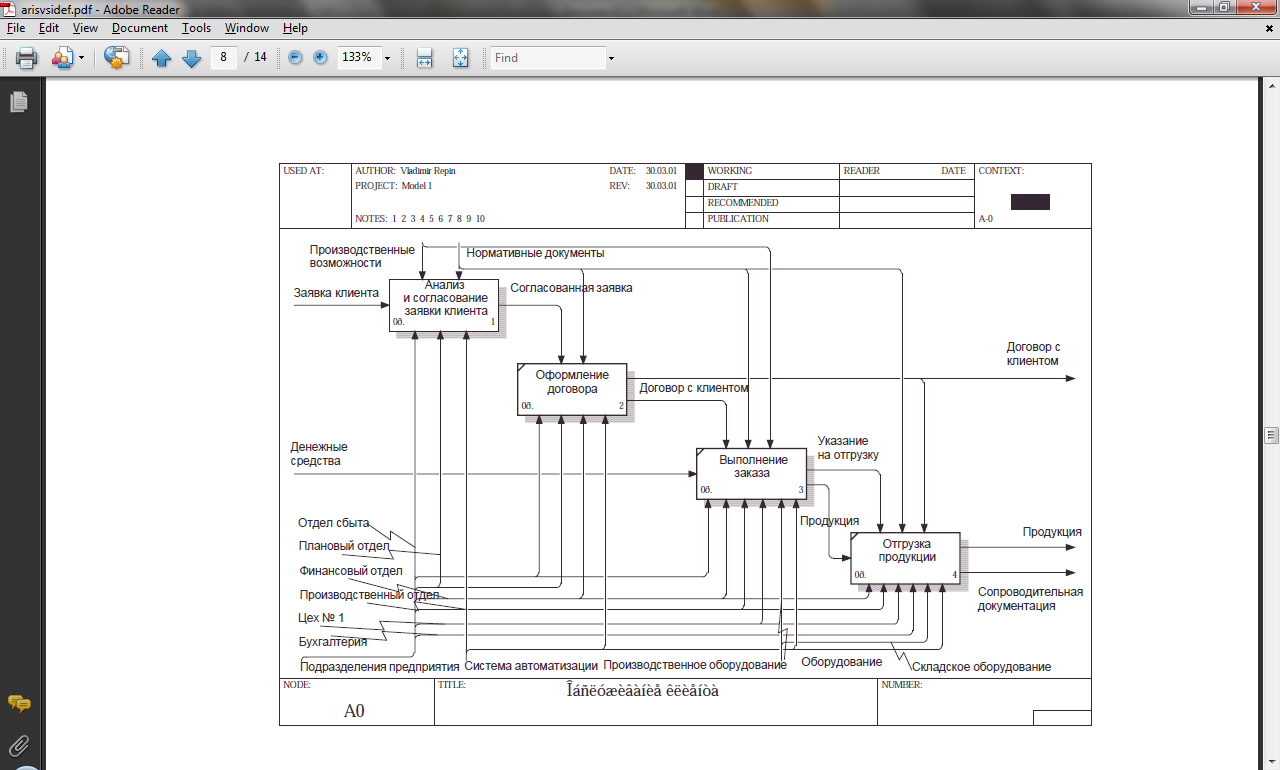Click the 'Складское оборудование' label
This screenshot has height=770, width=1280.
982,666
